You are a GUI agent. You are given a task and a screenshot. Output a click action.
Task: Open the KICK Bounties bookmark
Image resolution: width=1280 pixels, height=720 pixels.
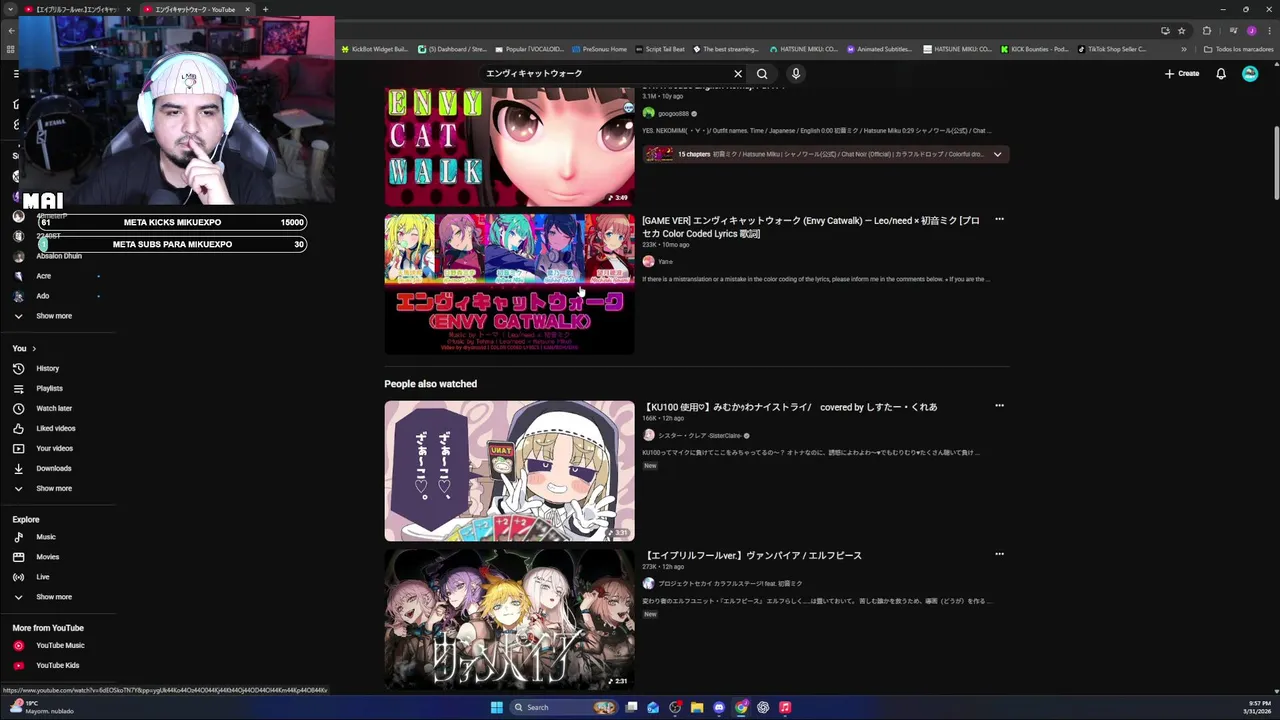(1034, 49)
